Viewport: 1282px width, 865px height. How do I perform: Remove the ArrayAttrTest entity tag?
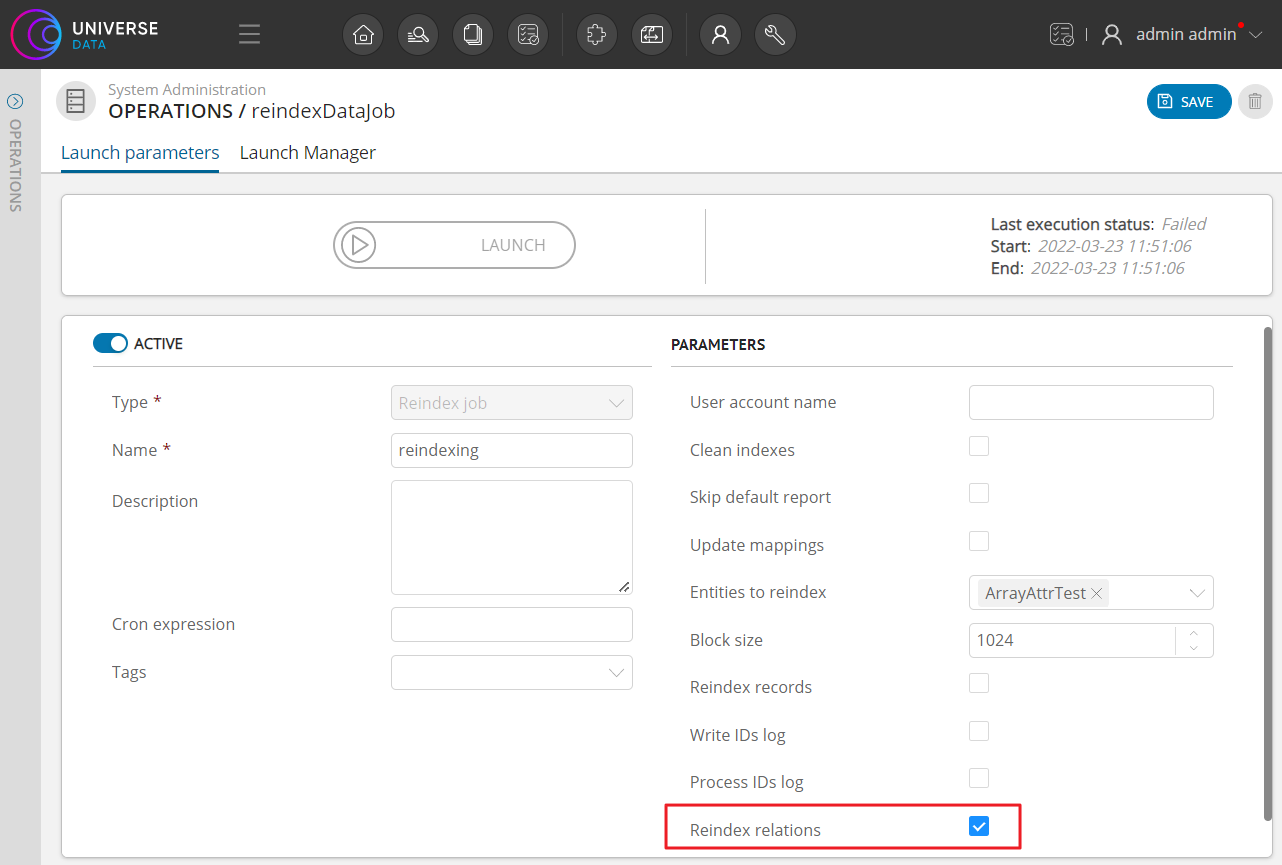[1097, 593]
